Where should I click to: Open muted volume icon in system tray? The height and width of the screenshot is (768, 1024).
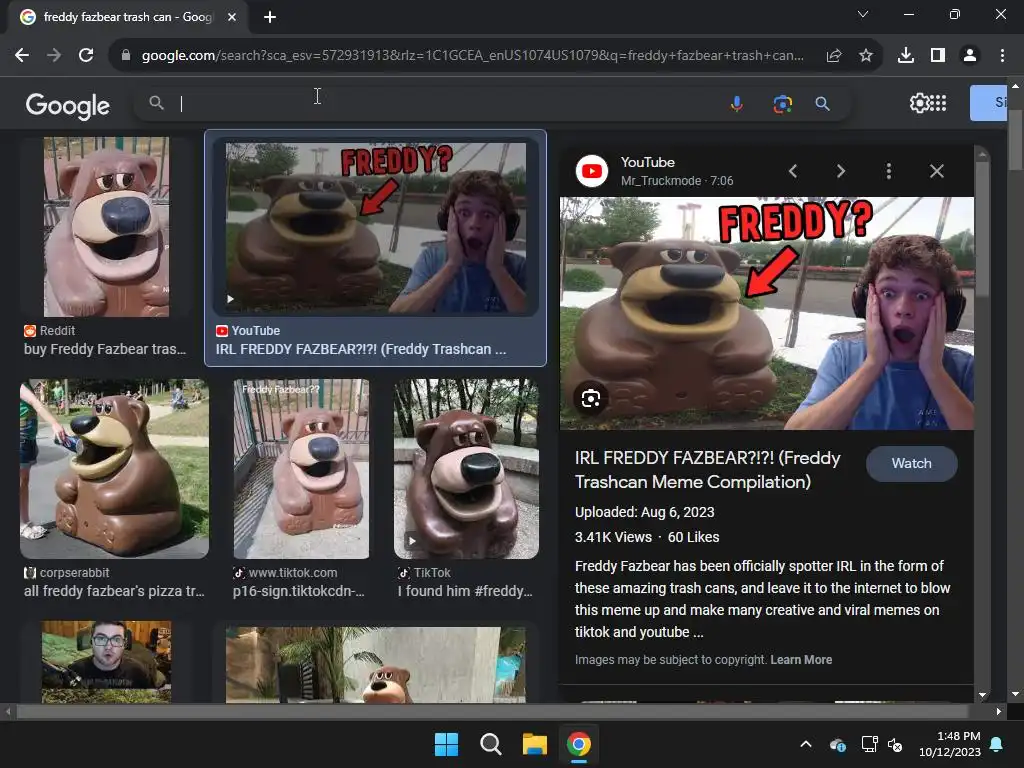(895, 744)
